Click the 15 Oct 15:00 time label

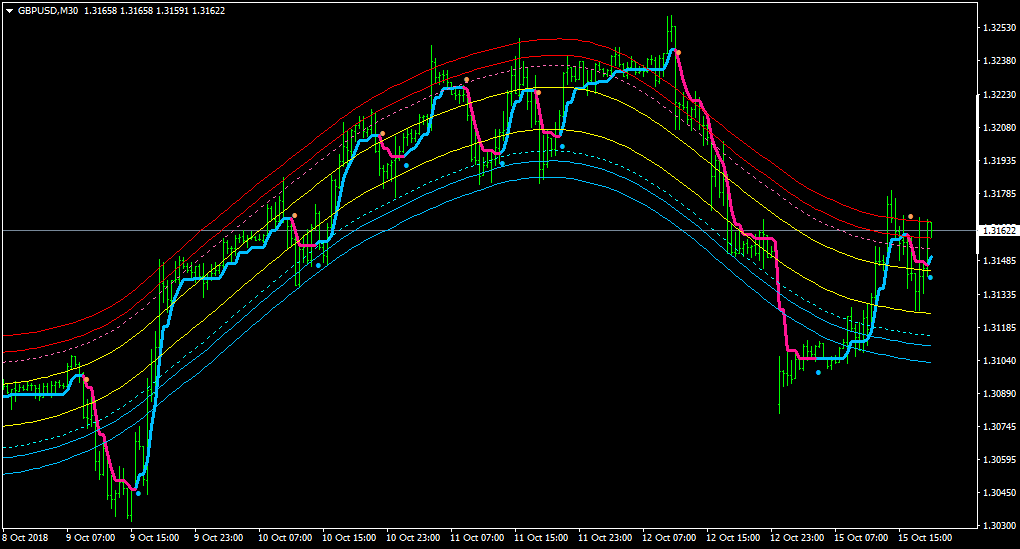tap(925, 538)
